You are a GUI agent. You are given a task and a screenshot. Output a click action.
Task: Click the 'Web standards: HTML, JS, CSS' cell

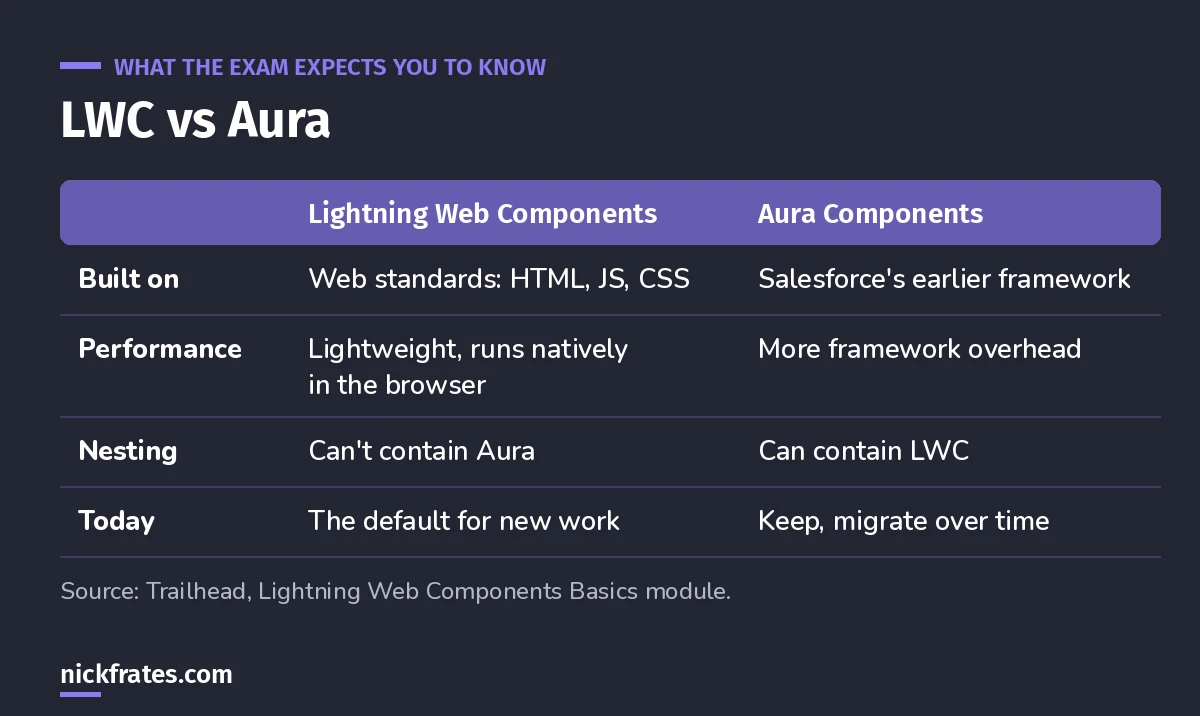tap(499, 279)
